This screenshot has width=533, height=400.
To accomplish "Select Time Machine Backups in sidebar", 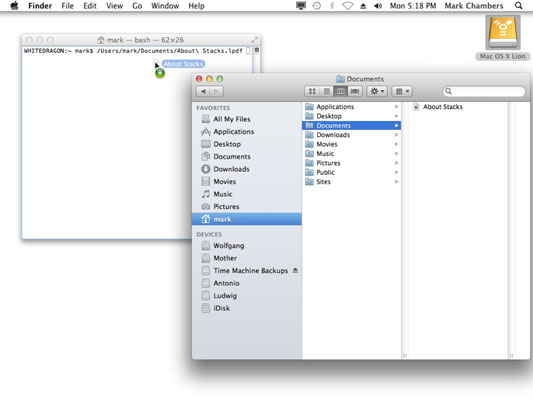I will [x=246, y=271].
